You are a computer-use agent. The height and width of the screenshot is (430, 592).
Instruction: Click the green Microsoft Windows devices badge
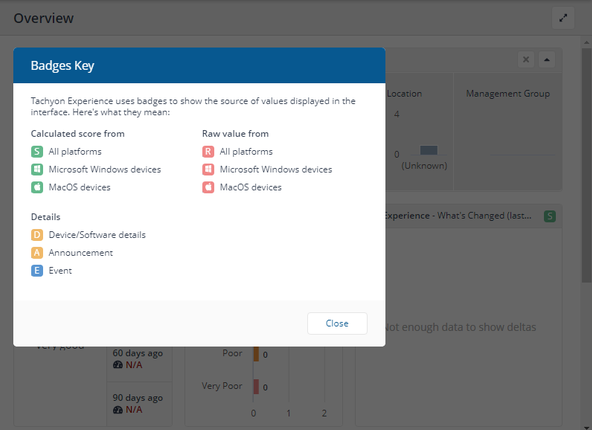tap(37, 170)
